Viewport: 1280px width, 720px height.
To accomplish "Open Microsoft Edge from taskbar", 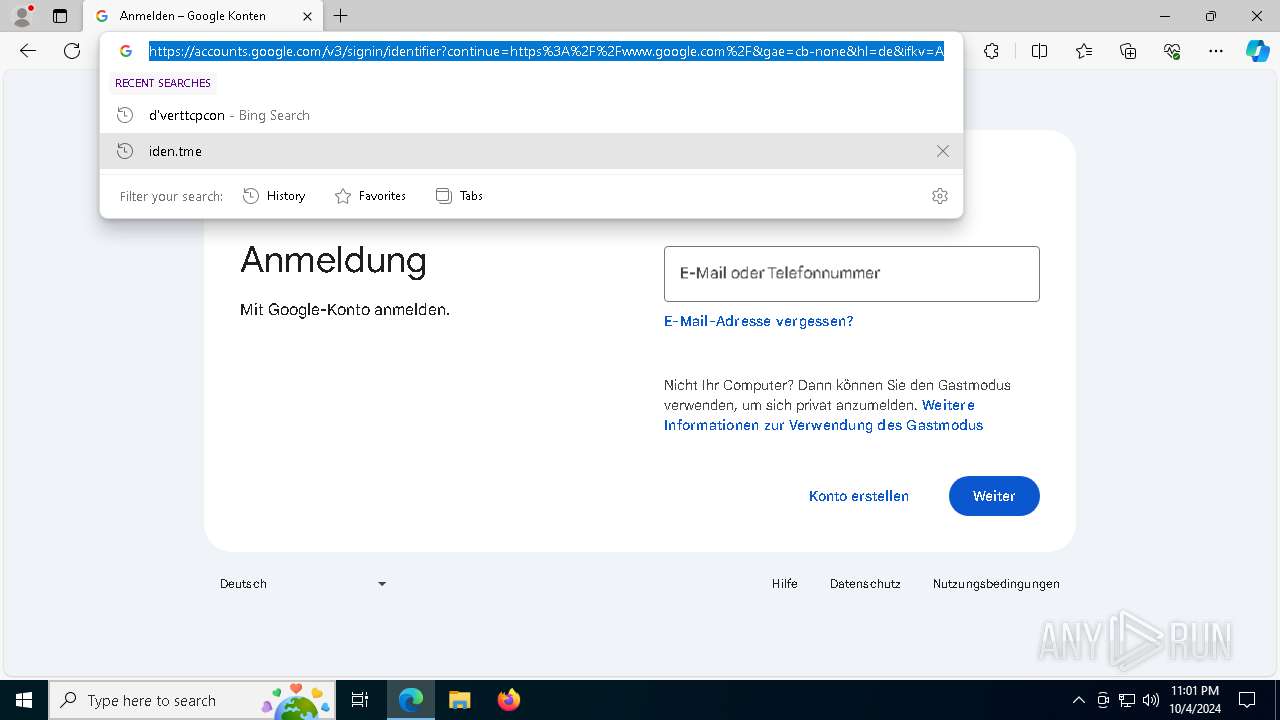I will pos(411,700).
